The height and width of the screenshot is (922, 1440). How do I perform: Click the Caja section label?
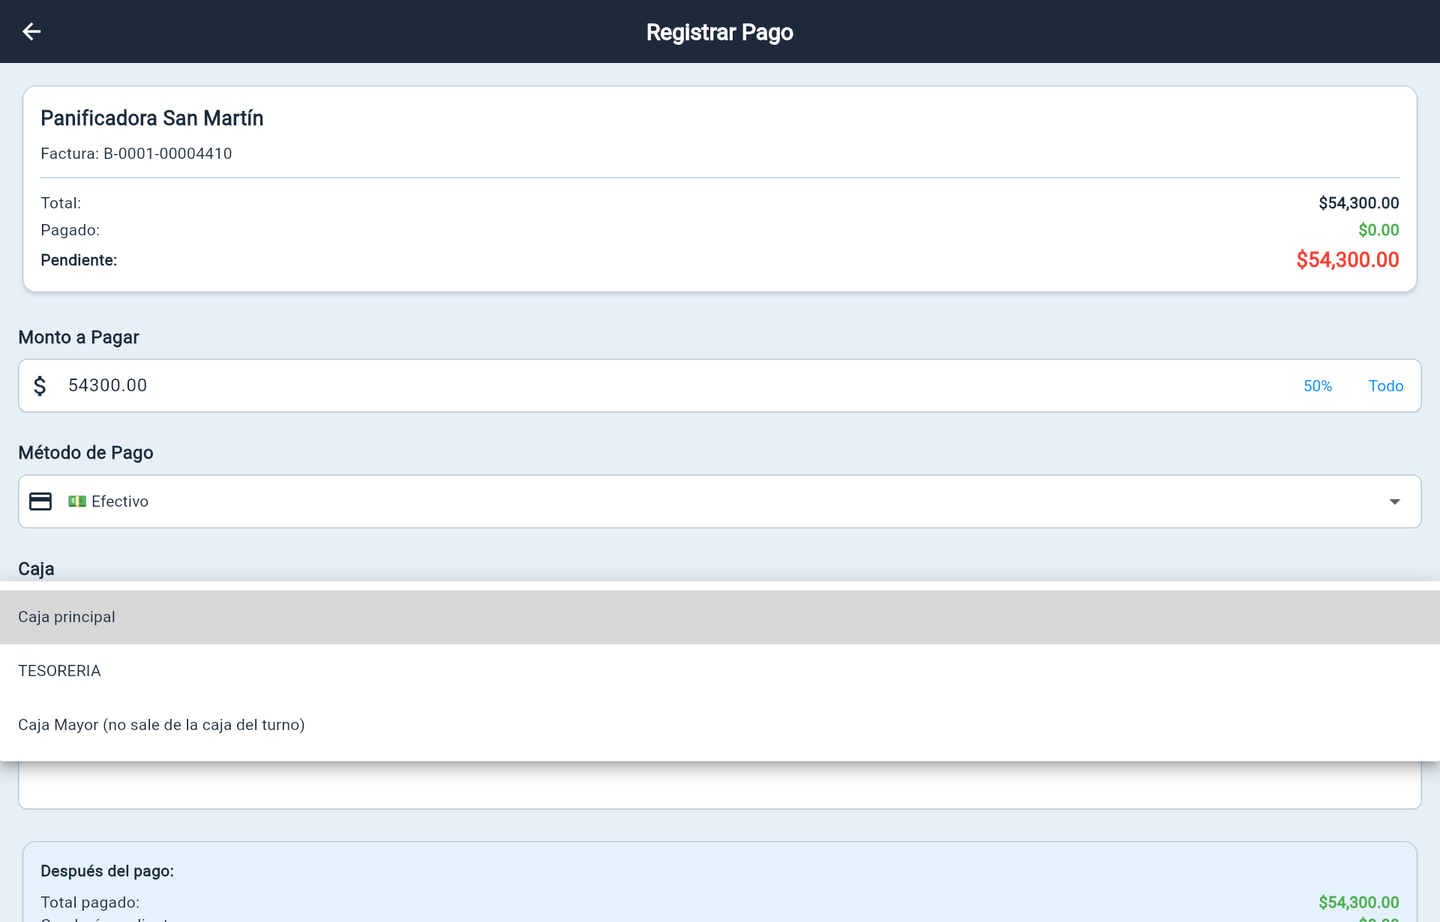tap(36, 569)
